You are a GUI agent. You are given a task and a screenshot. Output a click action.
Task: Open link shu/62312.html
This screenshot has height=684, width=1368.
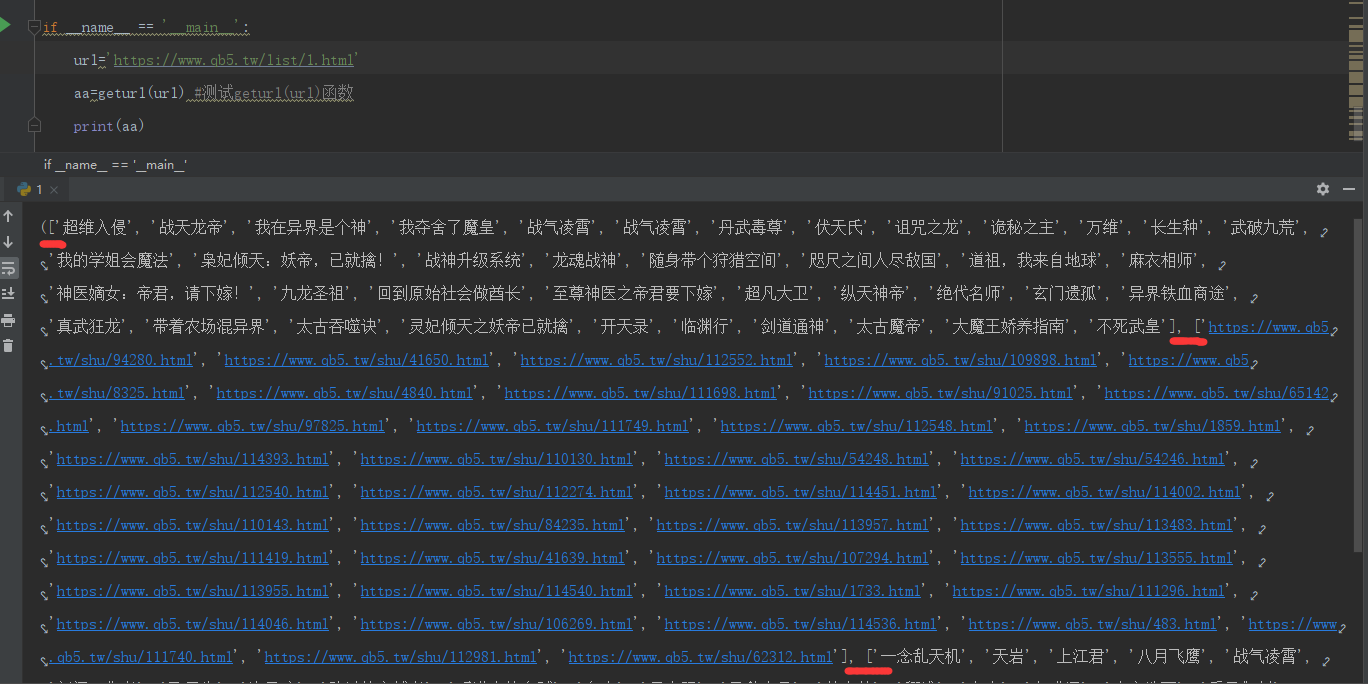[701, 657]
